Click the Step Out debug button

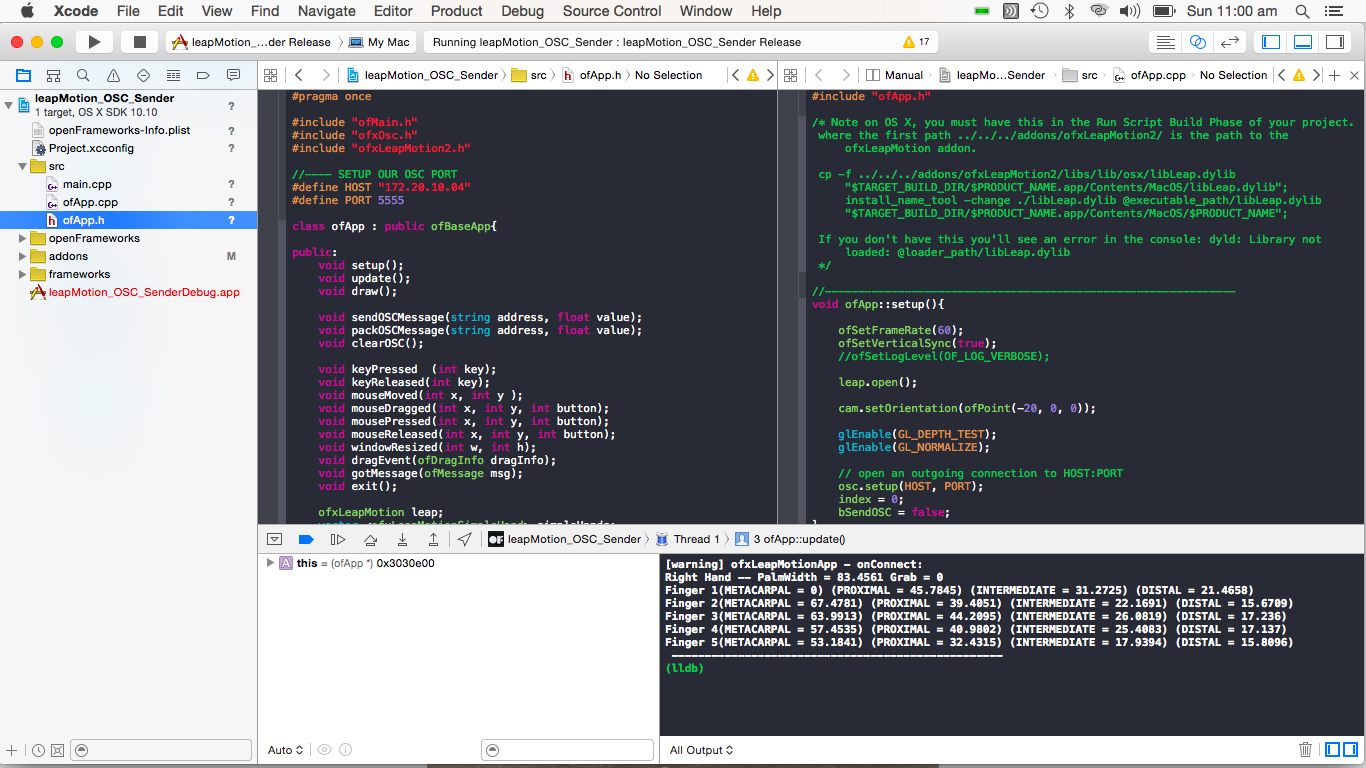[x=433, y=539]
